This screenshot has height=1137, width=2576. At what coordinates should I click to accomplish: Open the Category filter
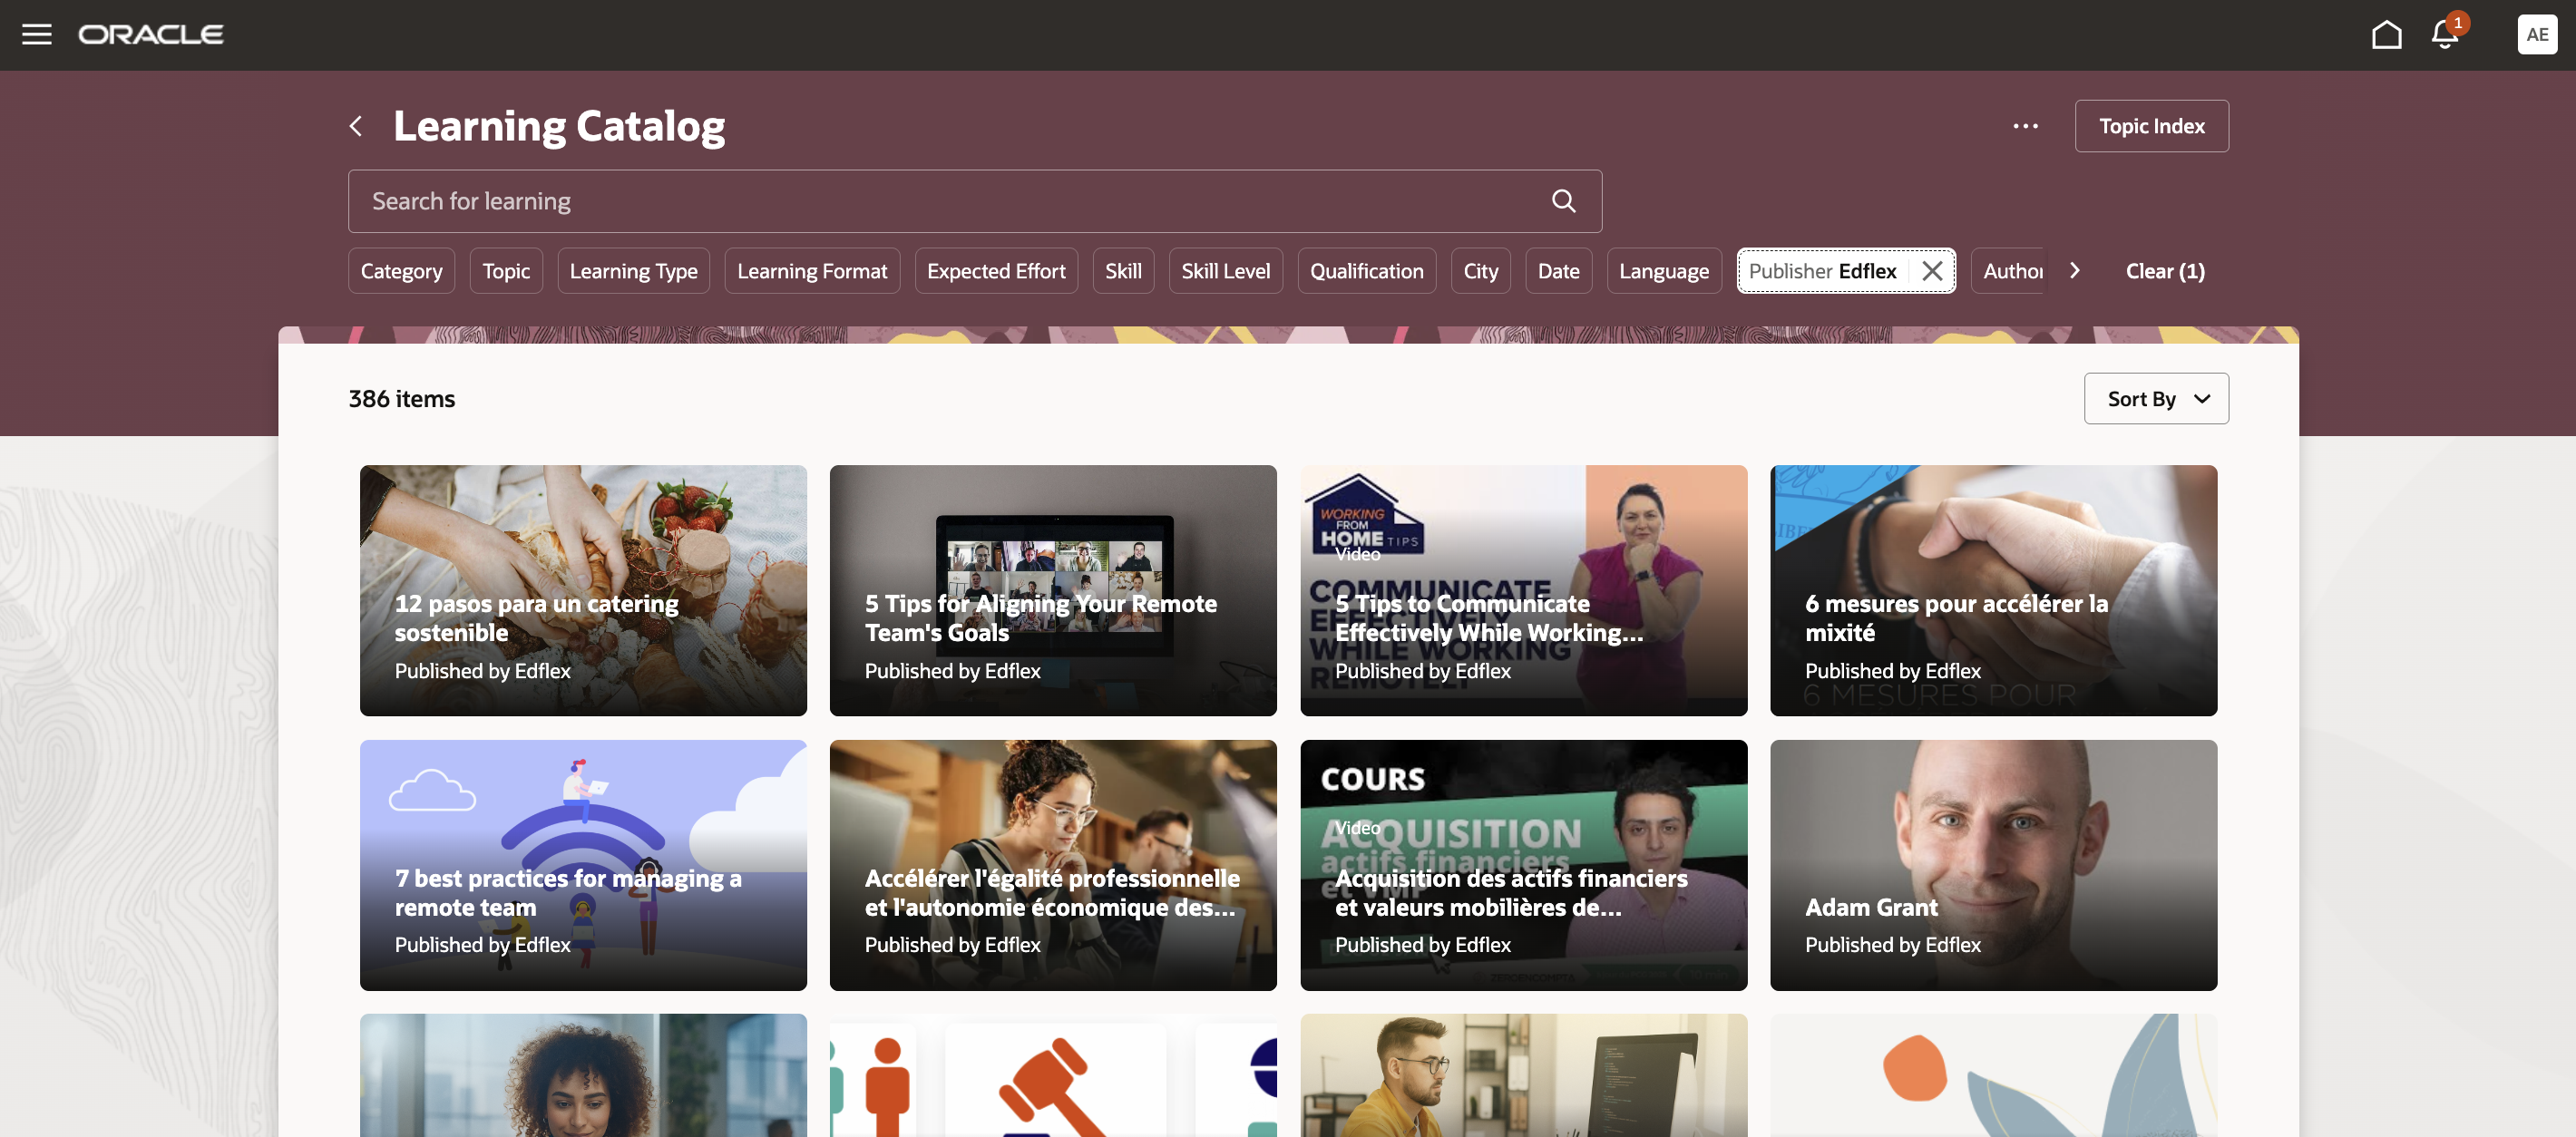pyautogui.click(x=401, y=271)
